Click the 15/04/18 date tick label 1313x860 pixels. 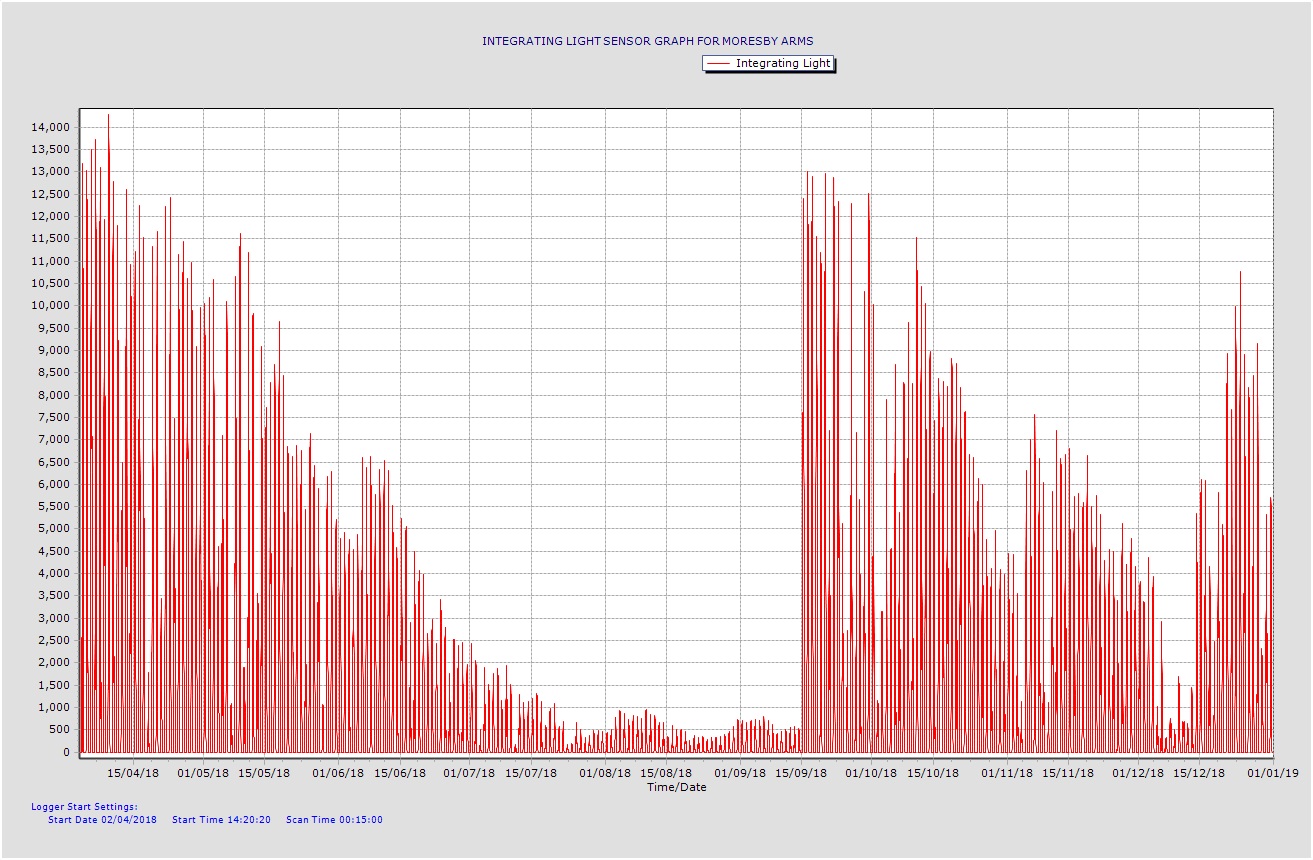[x=133, y=773]
